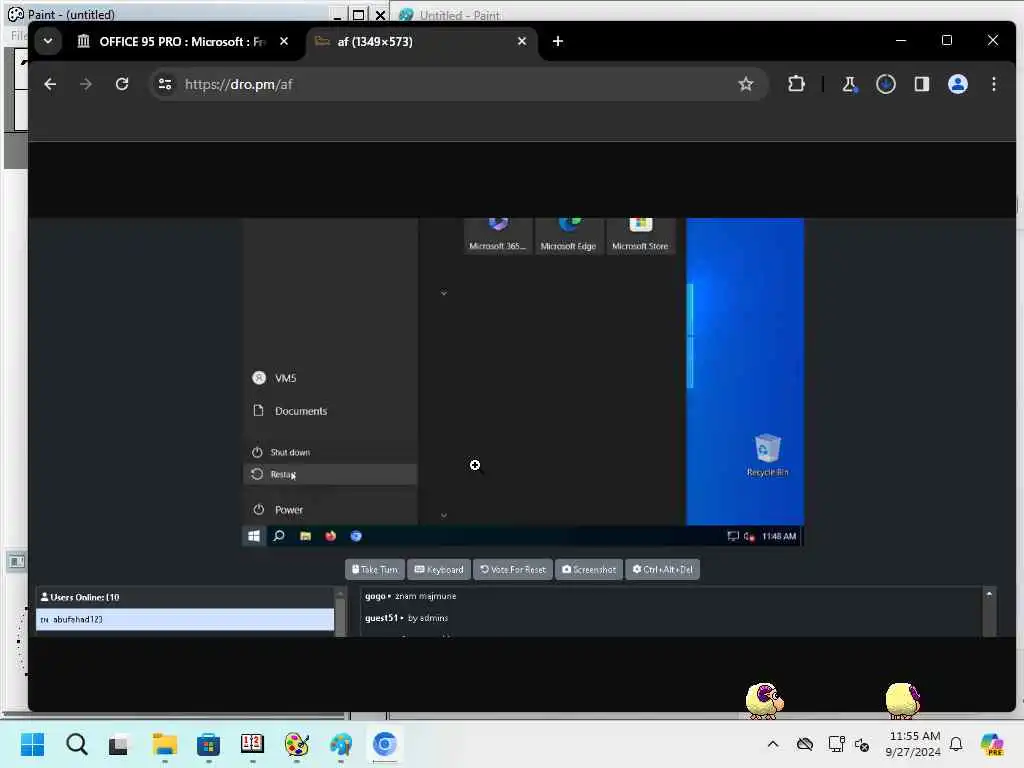Click gogo's chat message
The width and height of the screenshot is (1024, 768).
tap(411, 596)
